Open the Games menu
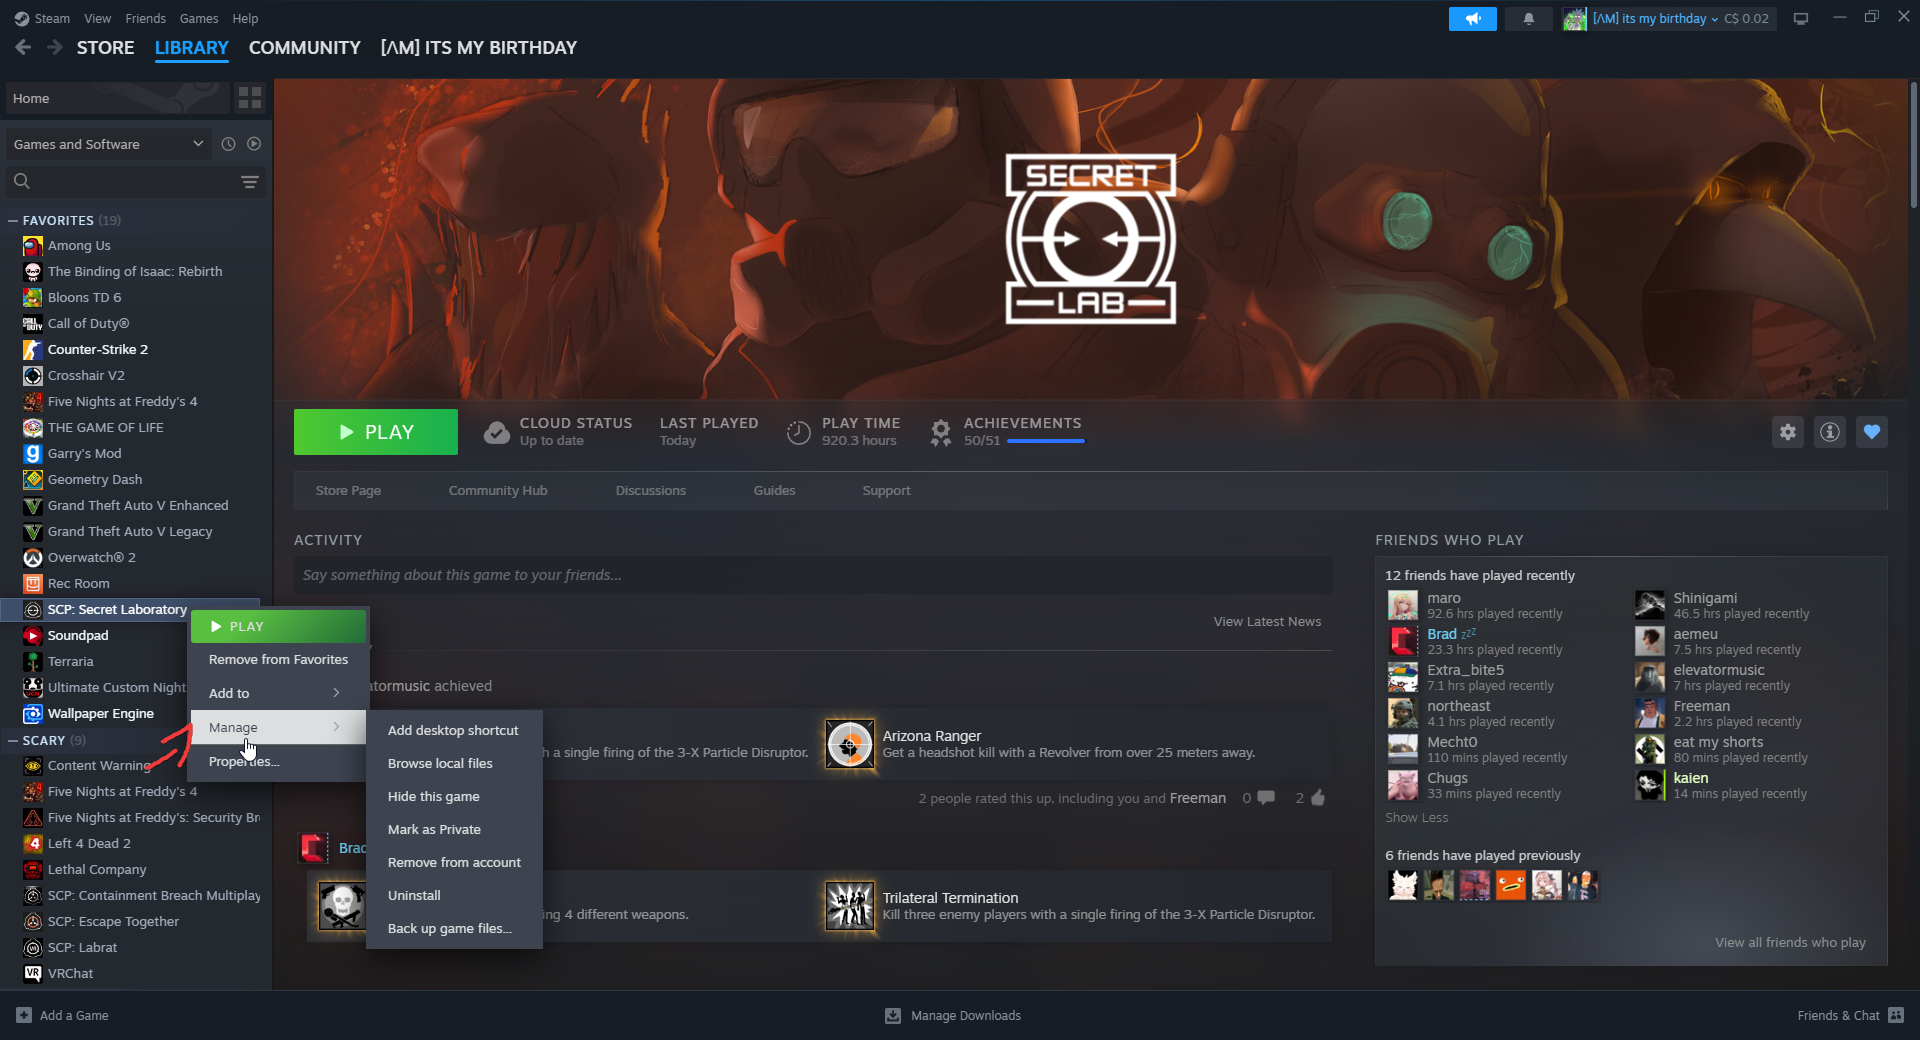 tap(199, 18)
